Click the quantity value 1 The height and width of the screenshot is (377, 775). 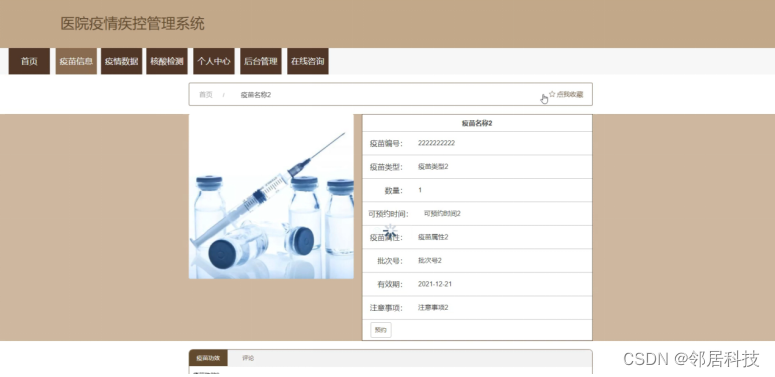tap(420, 190)
